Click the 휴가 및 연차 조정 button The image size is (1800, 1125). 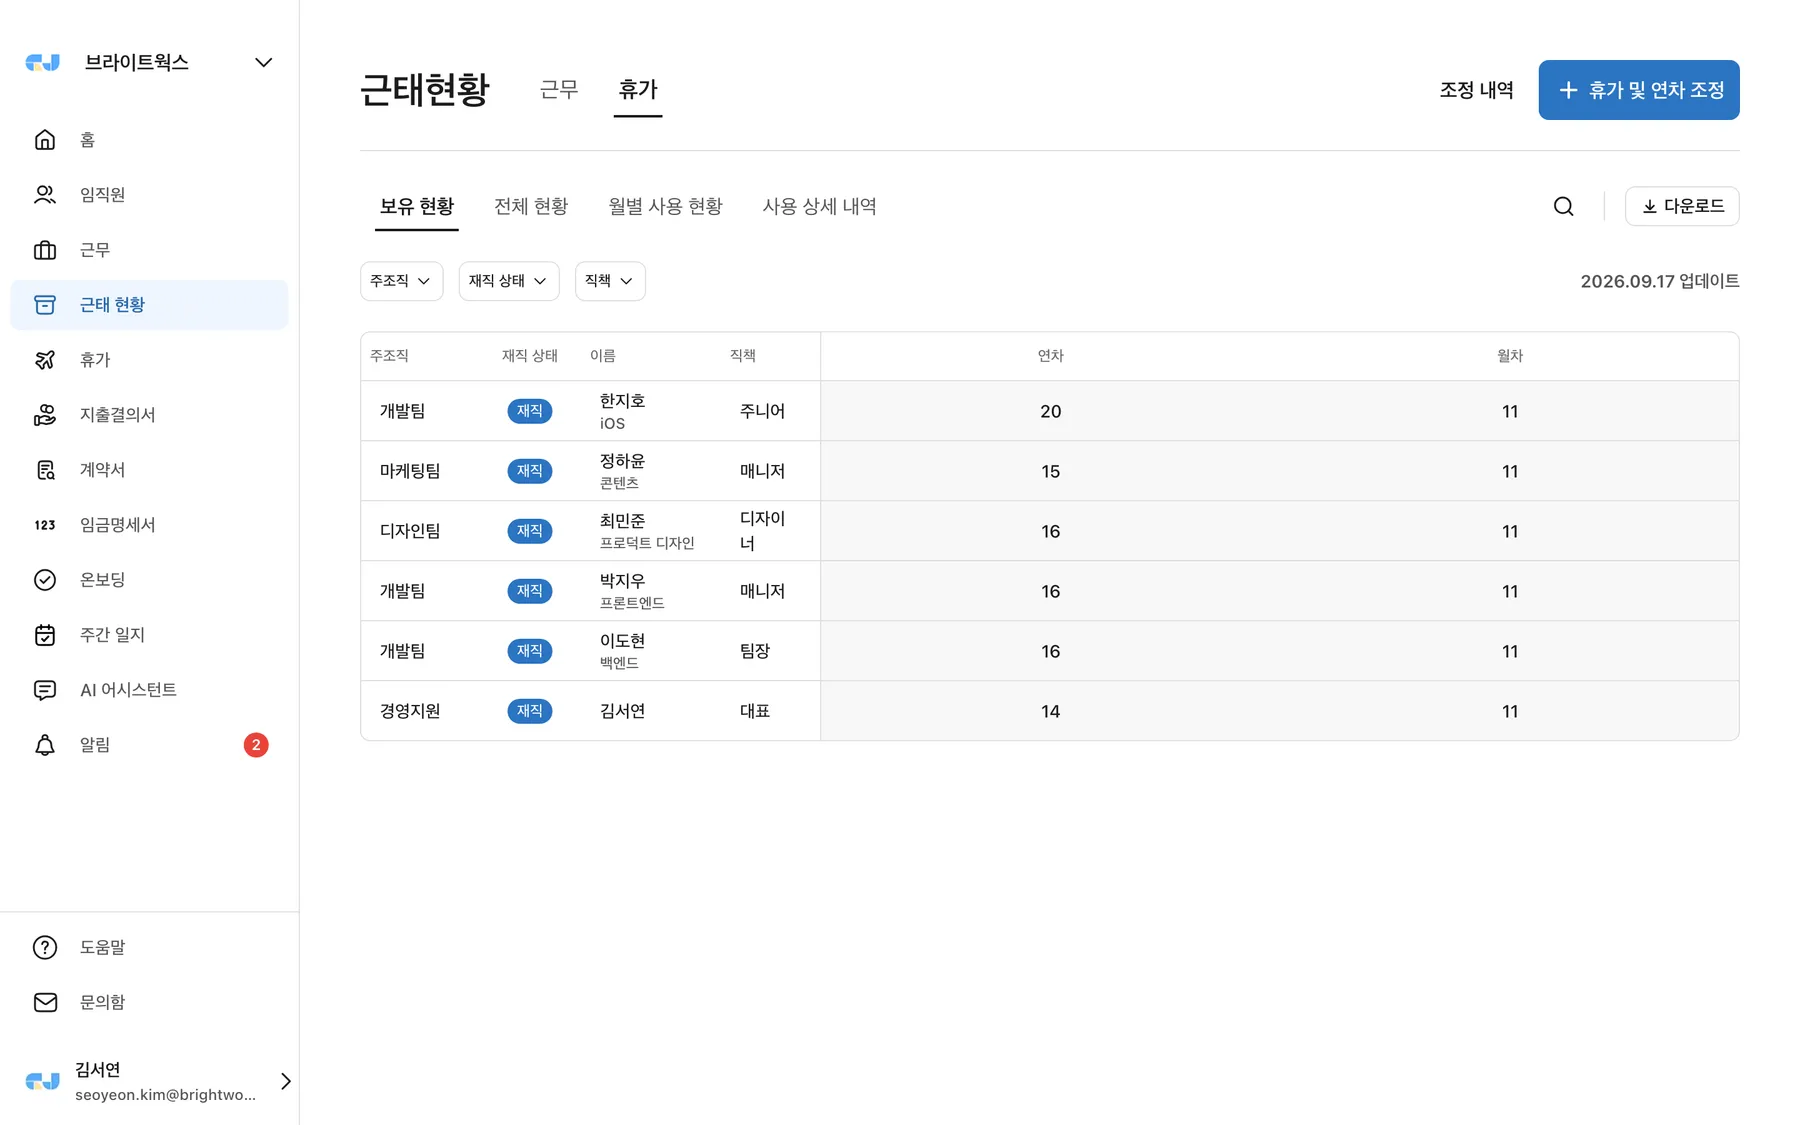(x=1639, y=90)
